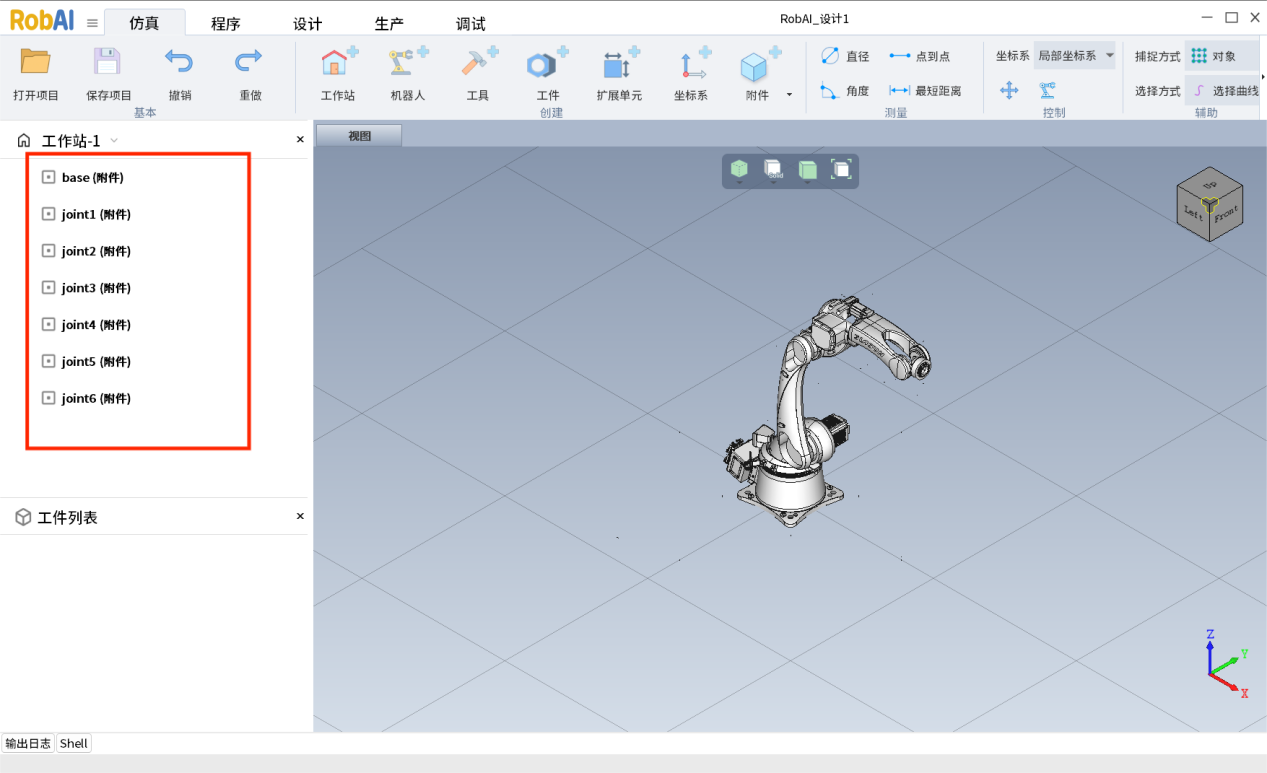Image resolution: width=1267 pixels, height=773 pixels.
Task: Click the stacked cube display mode icon
Action: 773,170
